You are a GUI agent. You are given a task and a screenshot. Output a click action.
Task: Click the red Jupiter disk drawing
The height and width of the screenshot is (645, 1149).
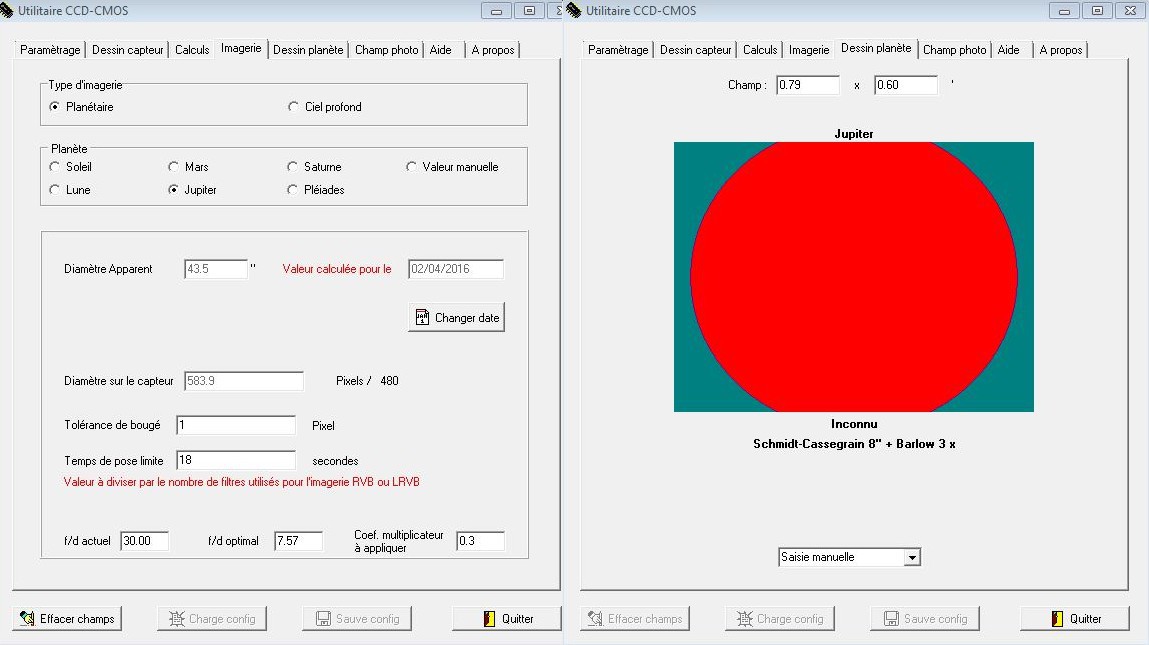(854, 277)
